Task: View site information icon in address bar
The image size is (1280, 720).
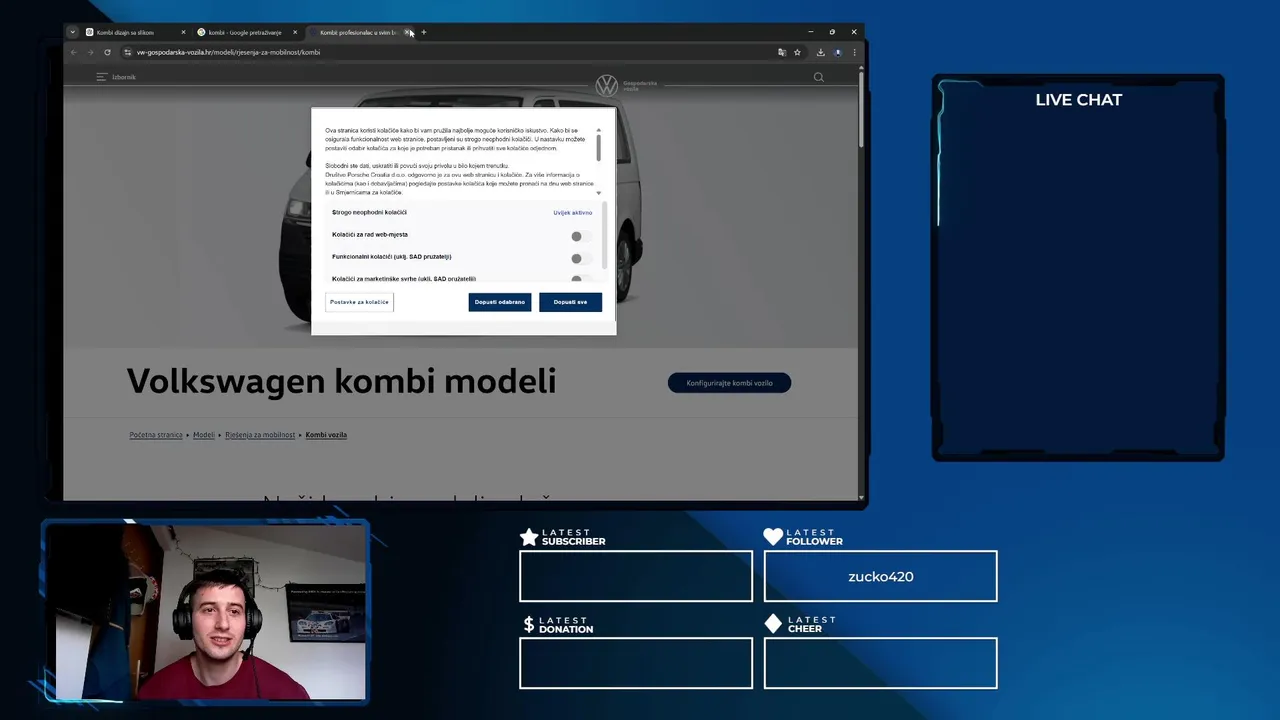Action: [x=128, y=52]
